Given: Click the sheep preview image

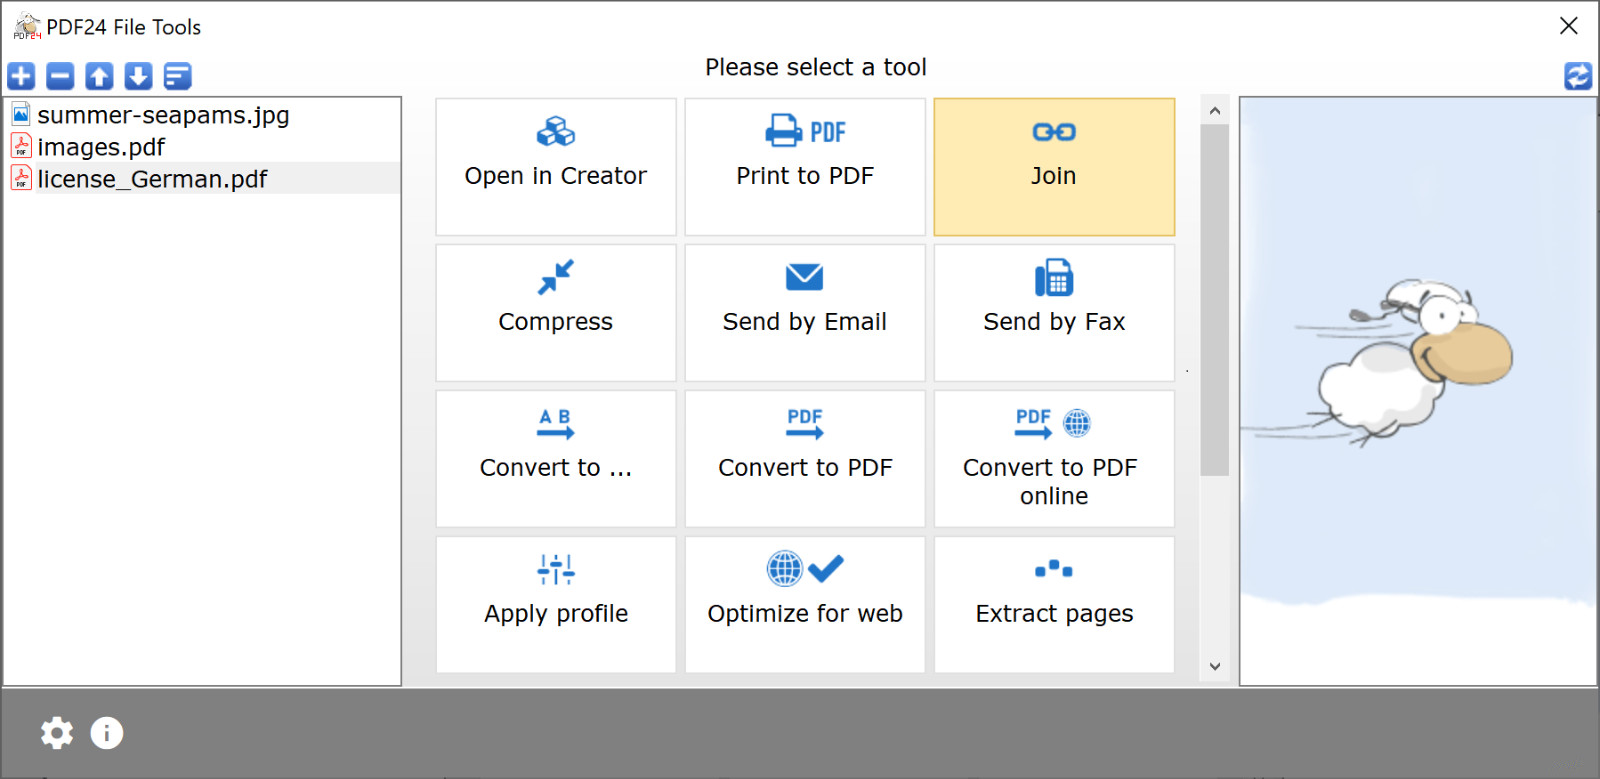Looking at the screenshot, I should 1418,391.
